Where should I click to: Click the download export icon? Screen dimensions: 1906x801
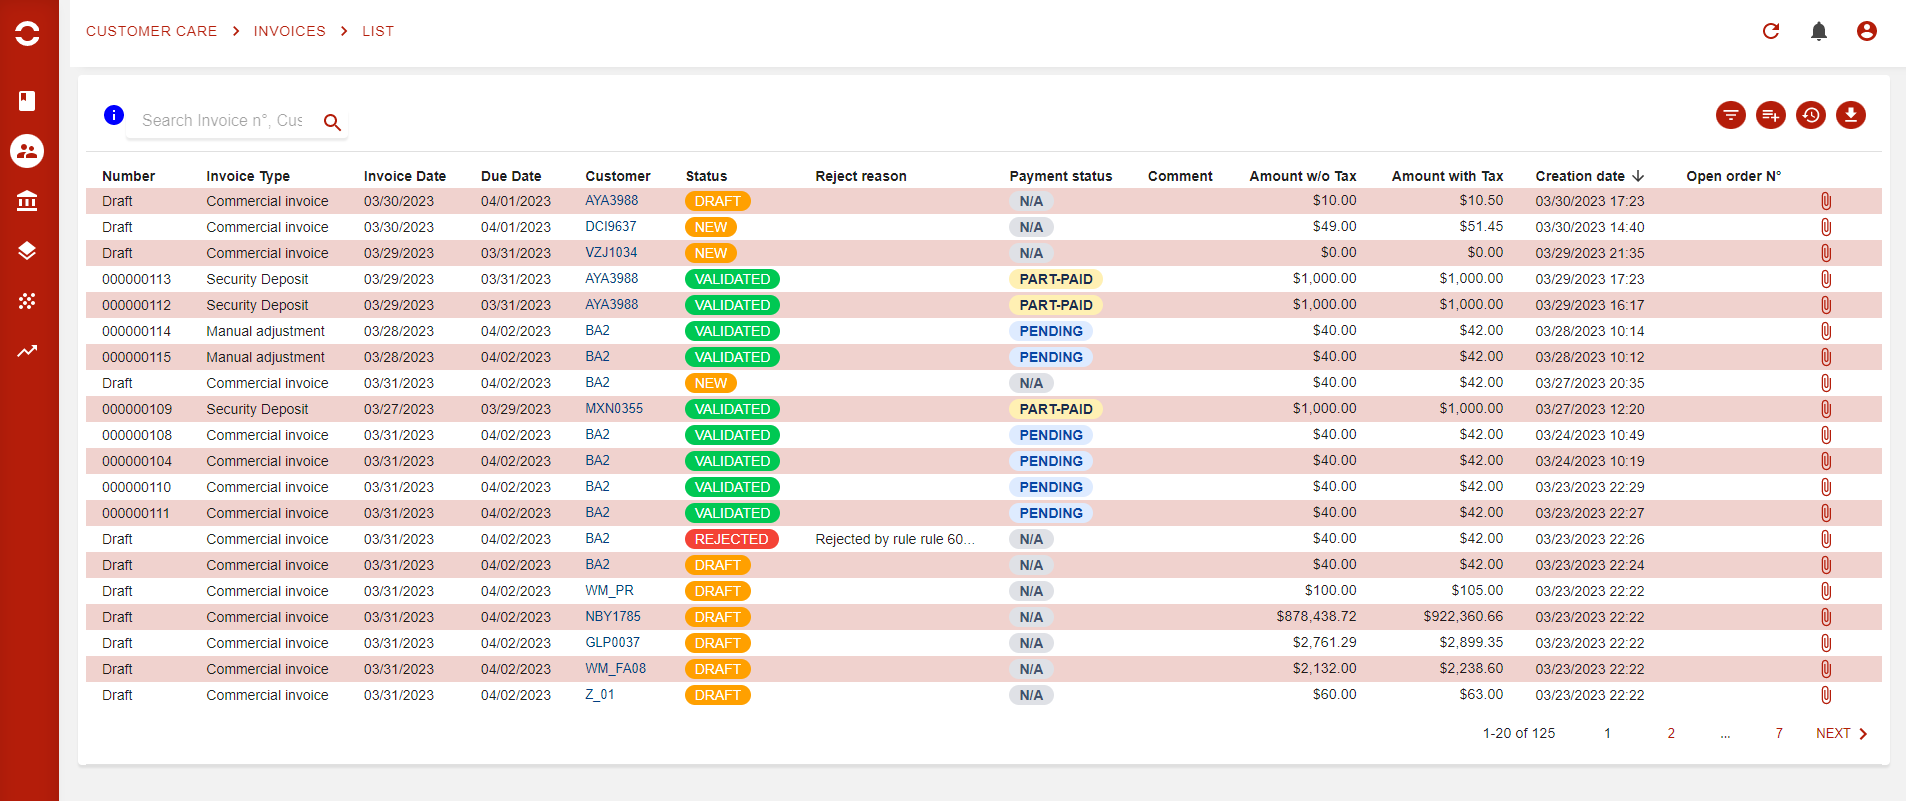(1850, 116)
